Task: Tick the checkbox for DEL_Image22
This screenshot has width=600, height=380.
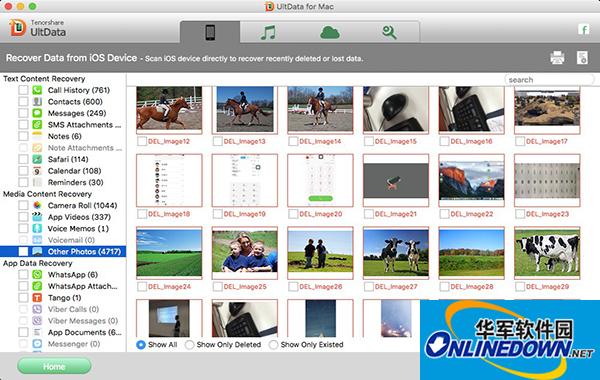Action: point(444,214)
